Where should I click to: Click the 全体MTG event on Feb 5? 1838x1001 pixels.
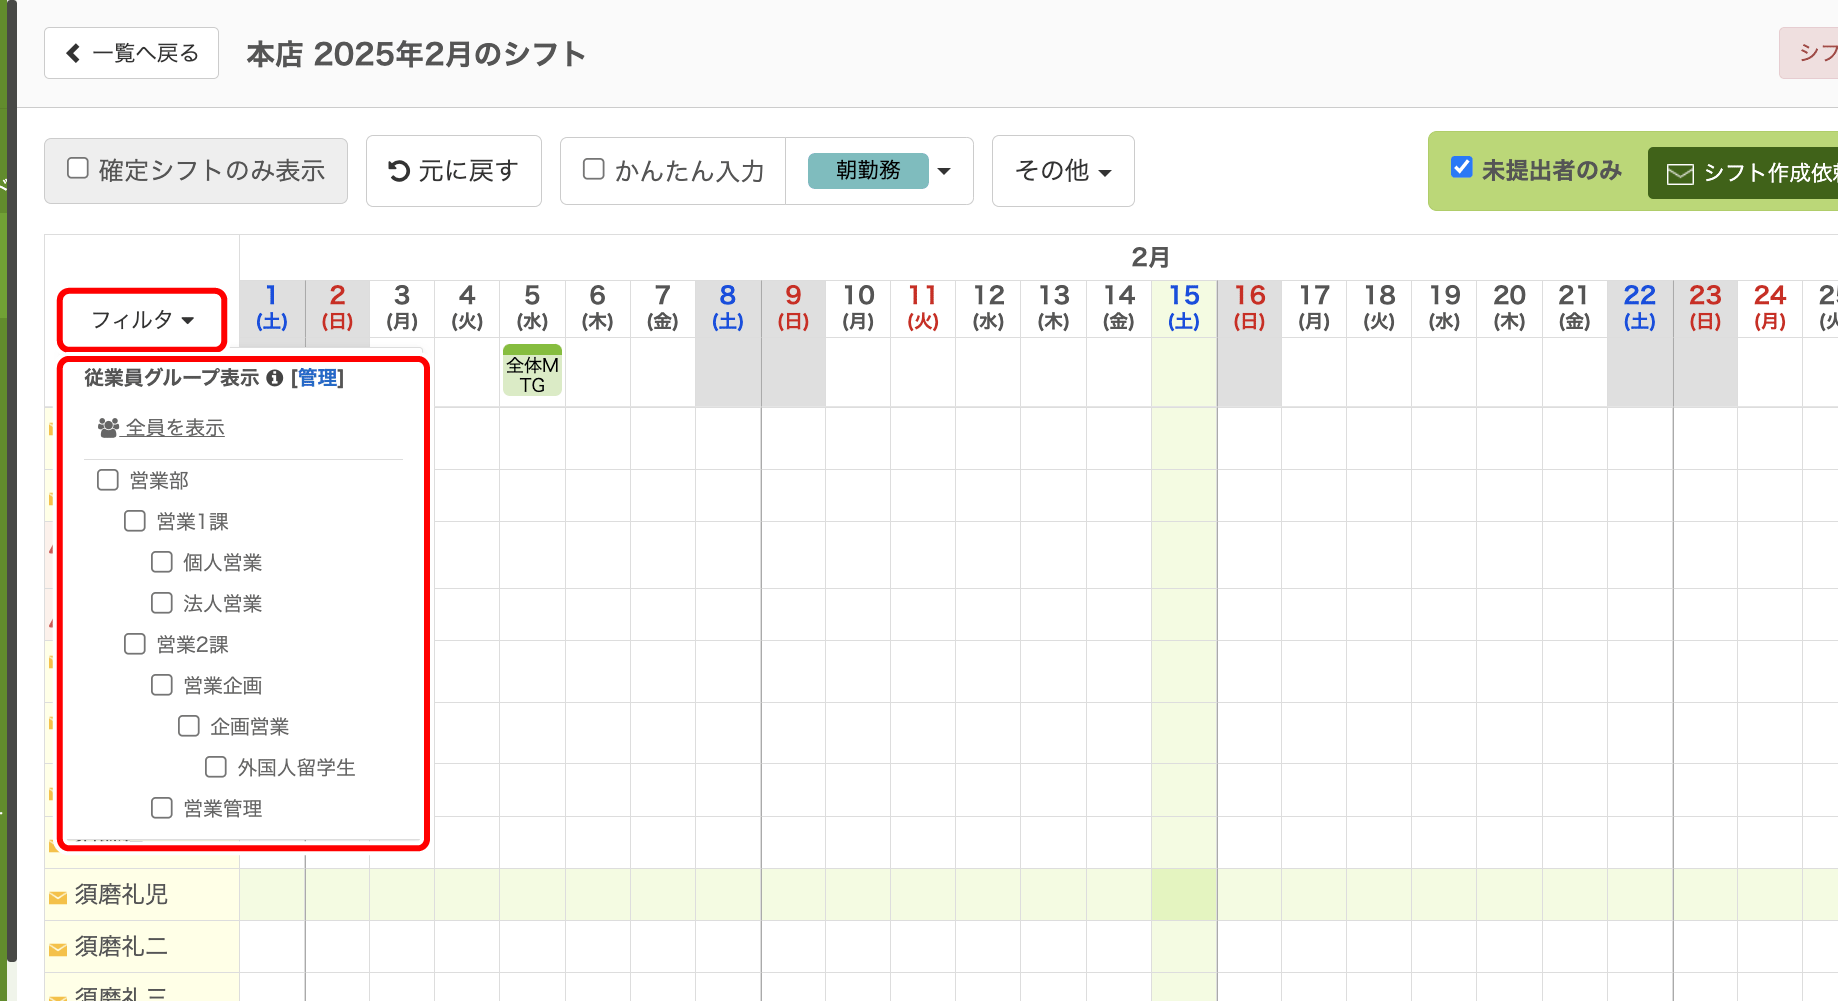point(532,371)
